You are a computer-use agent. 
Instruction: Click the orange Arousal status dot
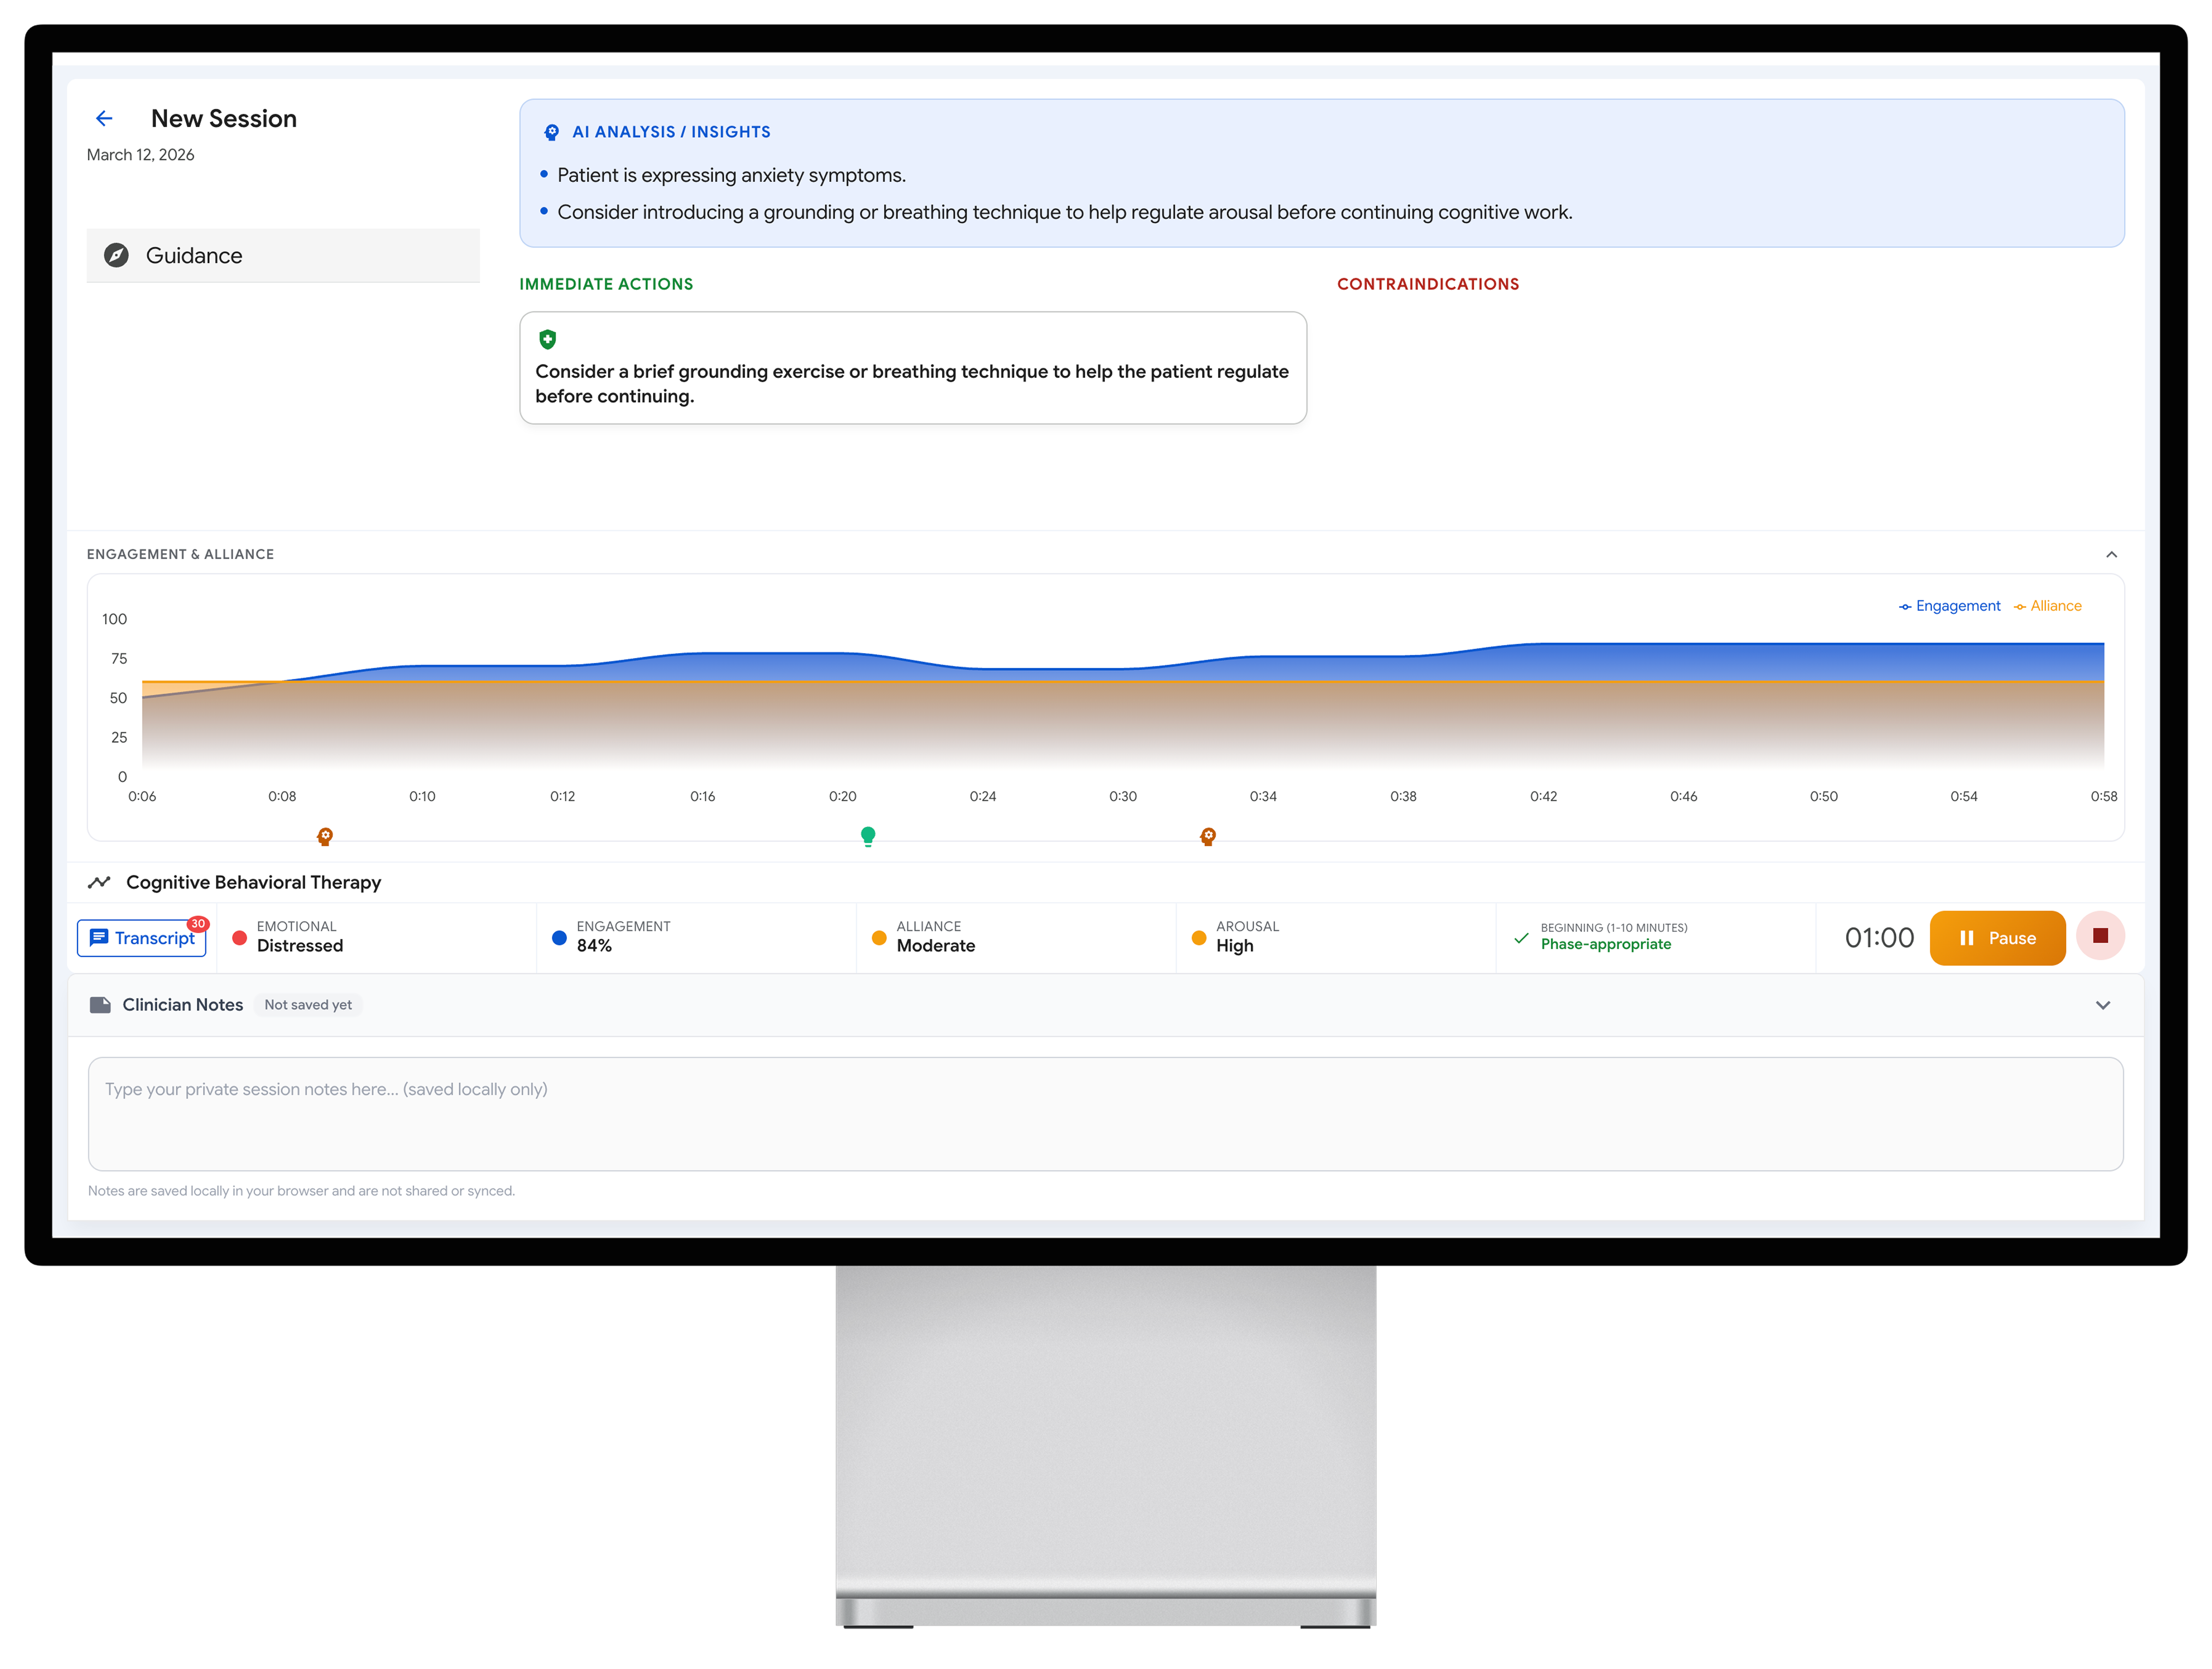click(1199, 938)
